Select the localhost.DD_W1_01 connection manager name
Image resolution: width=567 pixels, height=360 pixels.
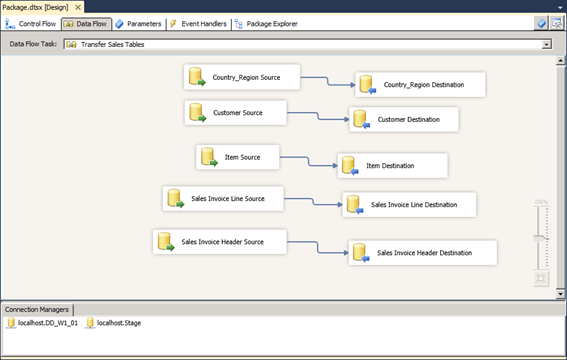point(48,323)
